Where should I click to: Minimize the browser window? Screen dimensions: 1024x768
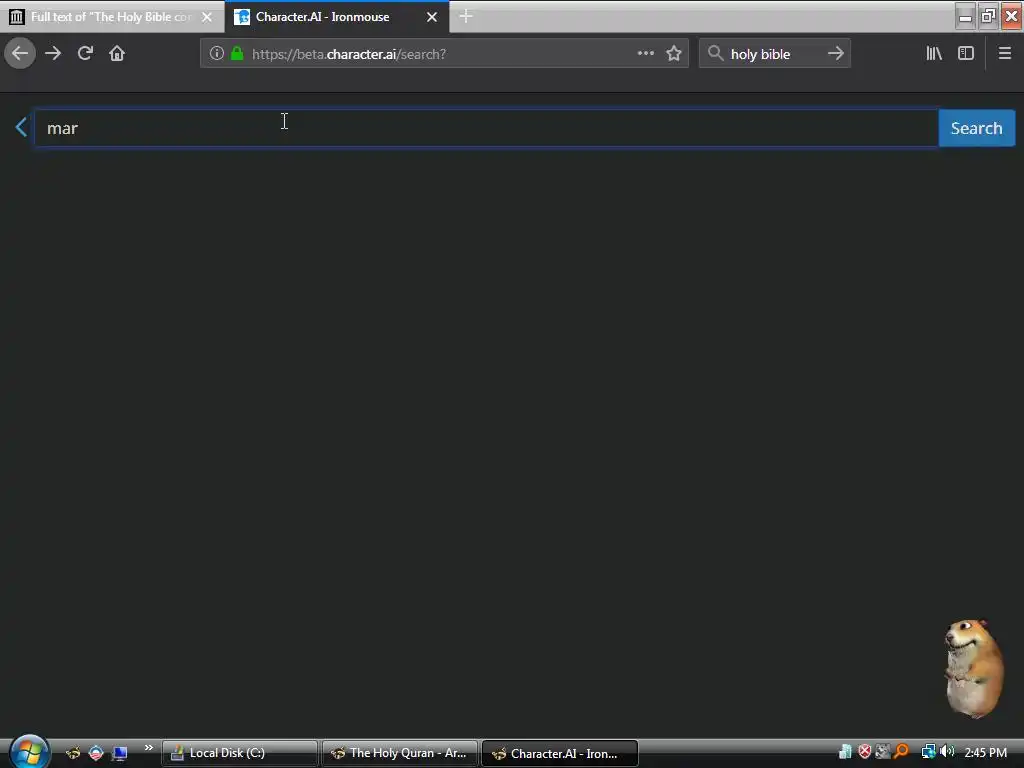[x=965, y=16]
